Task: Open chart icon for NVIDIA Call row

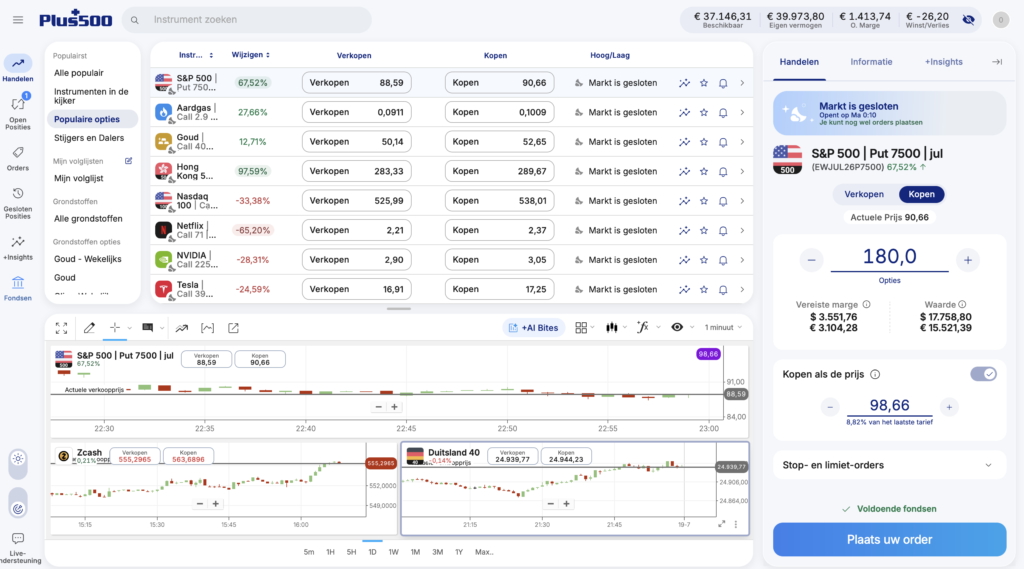Action: 684,260
